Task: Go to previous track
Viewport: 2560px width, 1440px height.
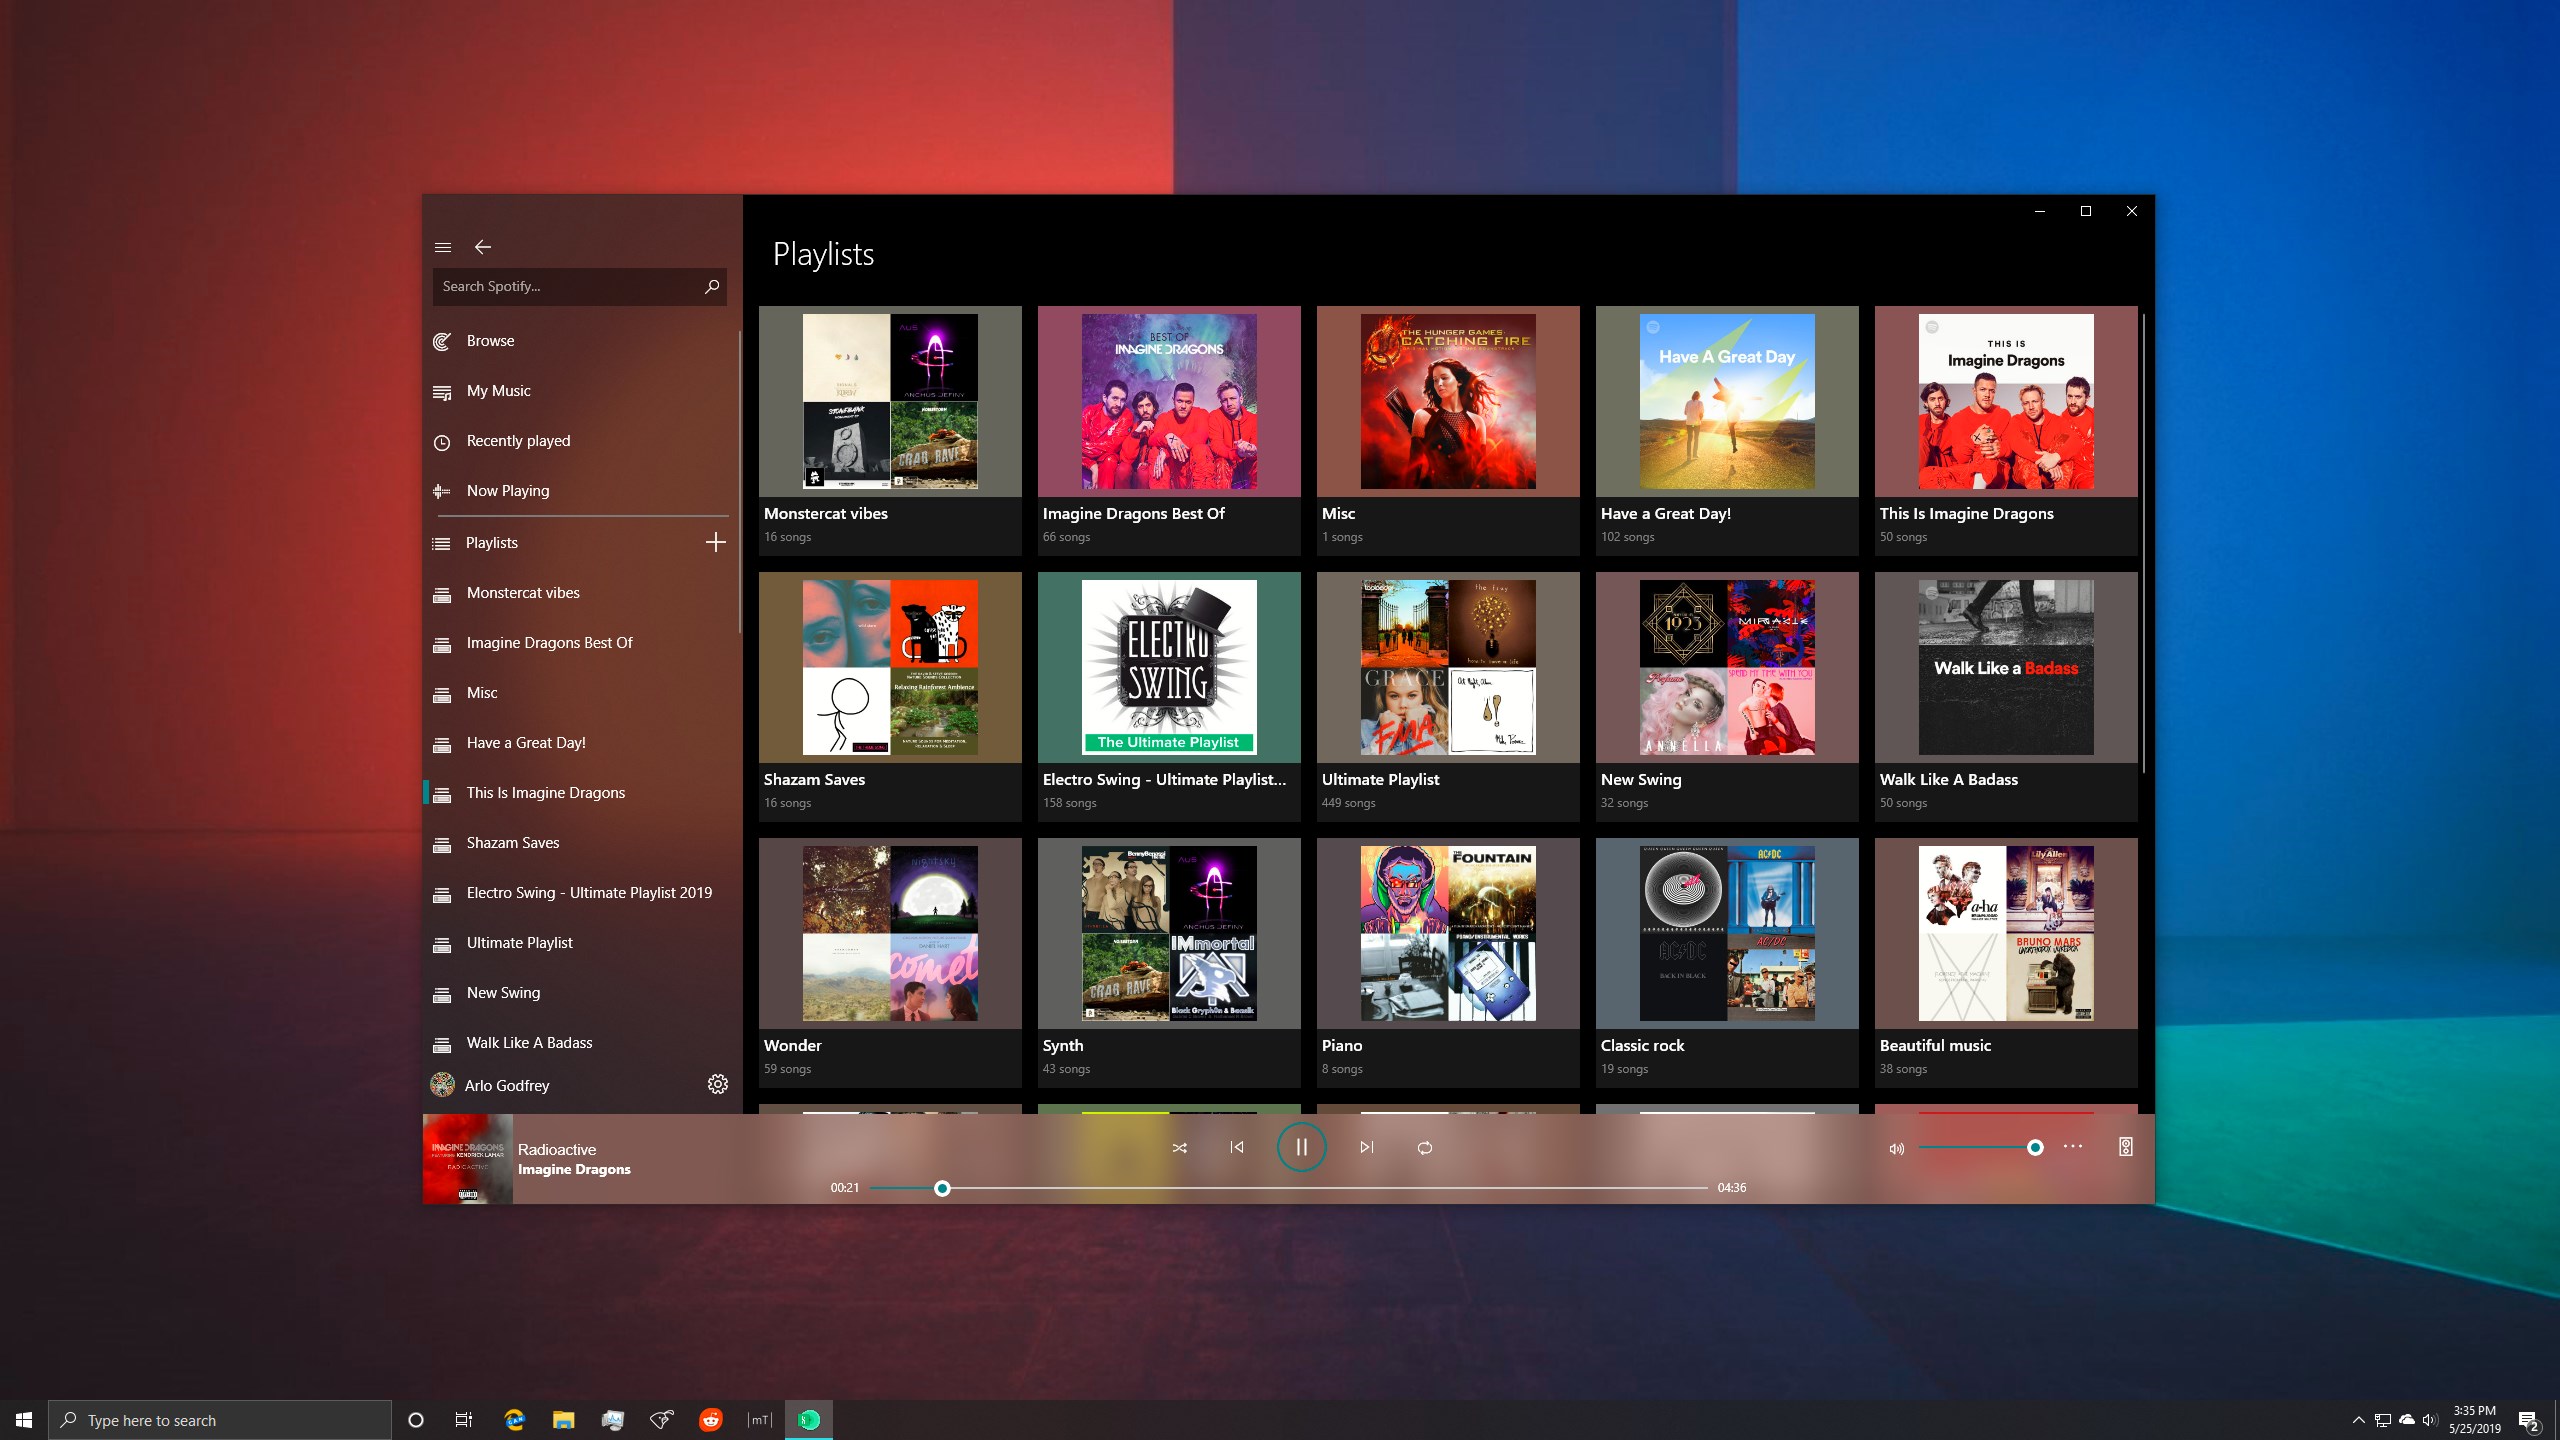Action: [1237, 1148]
